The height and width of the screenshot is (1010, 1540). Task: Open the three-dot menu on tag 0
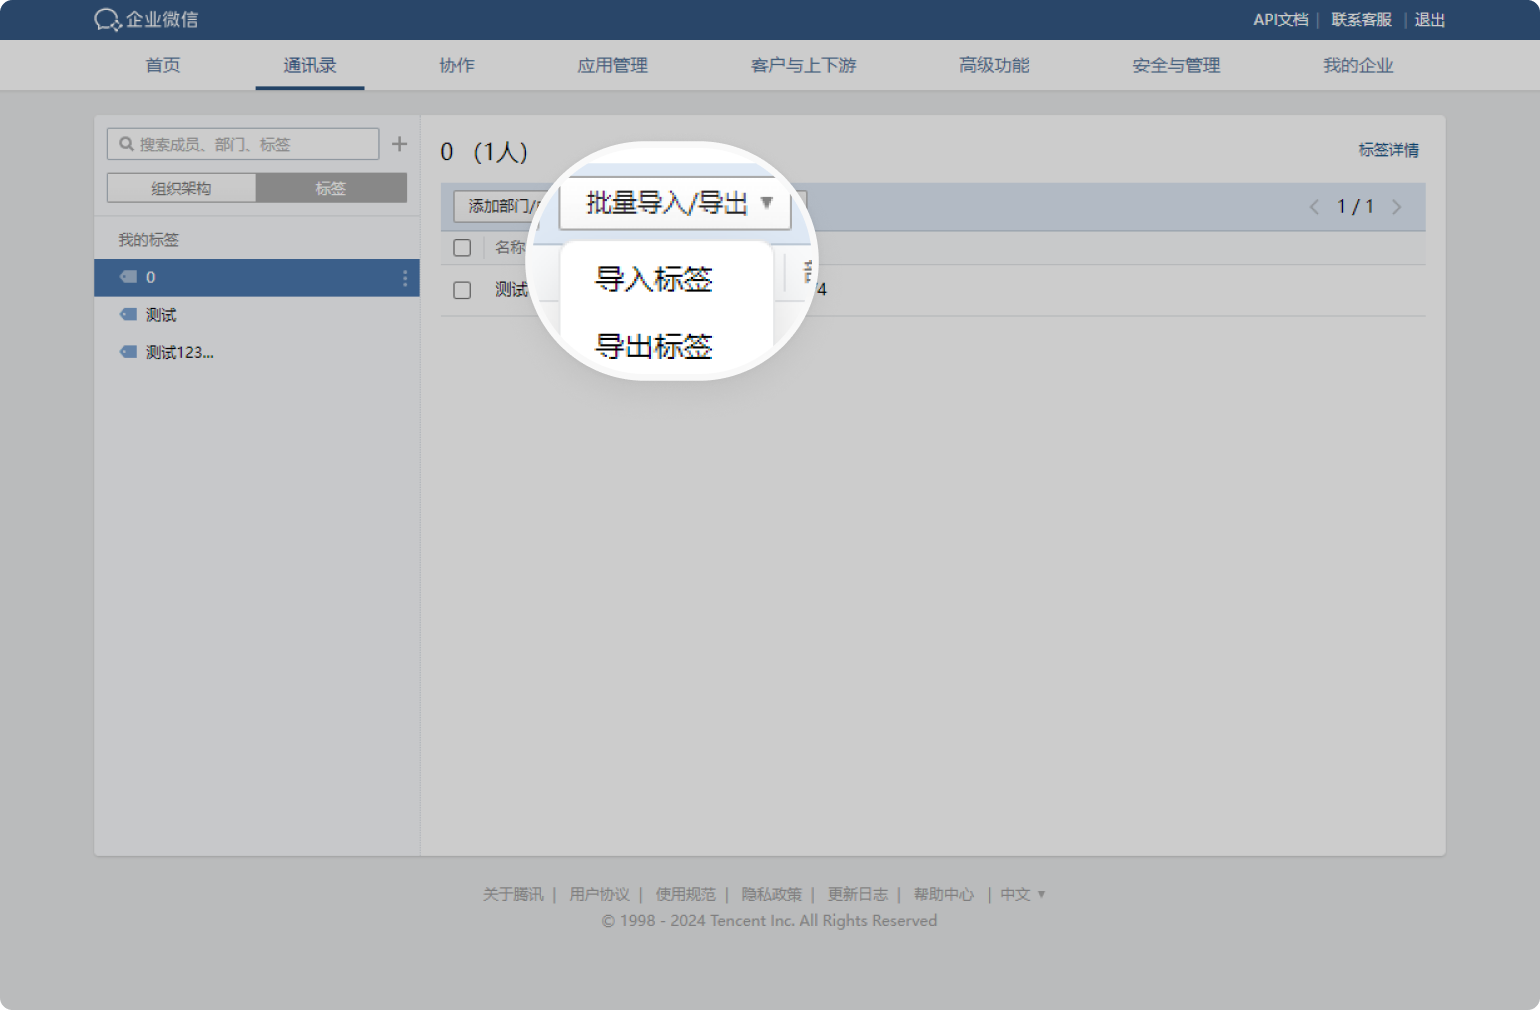405,278
